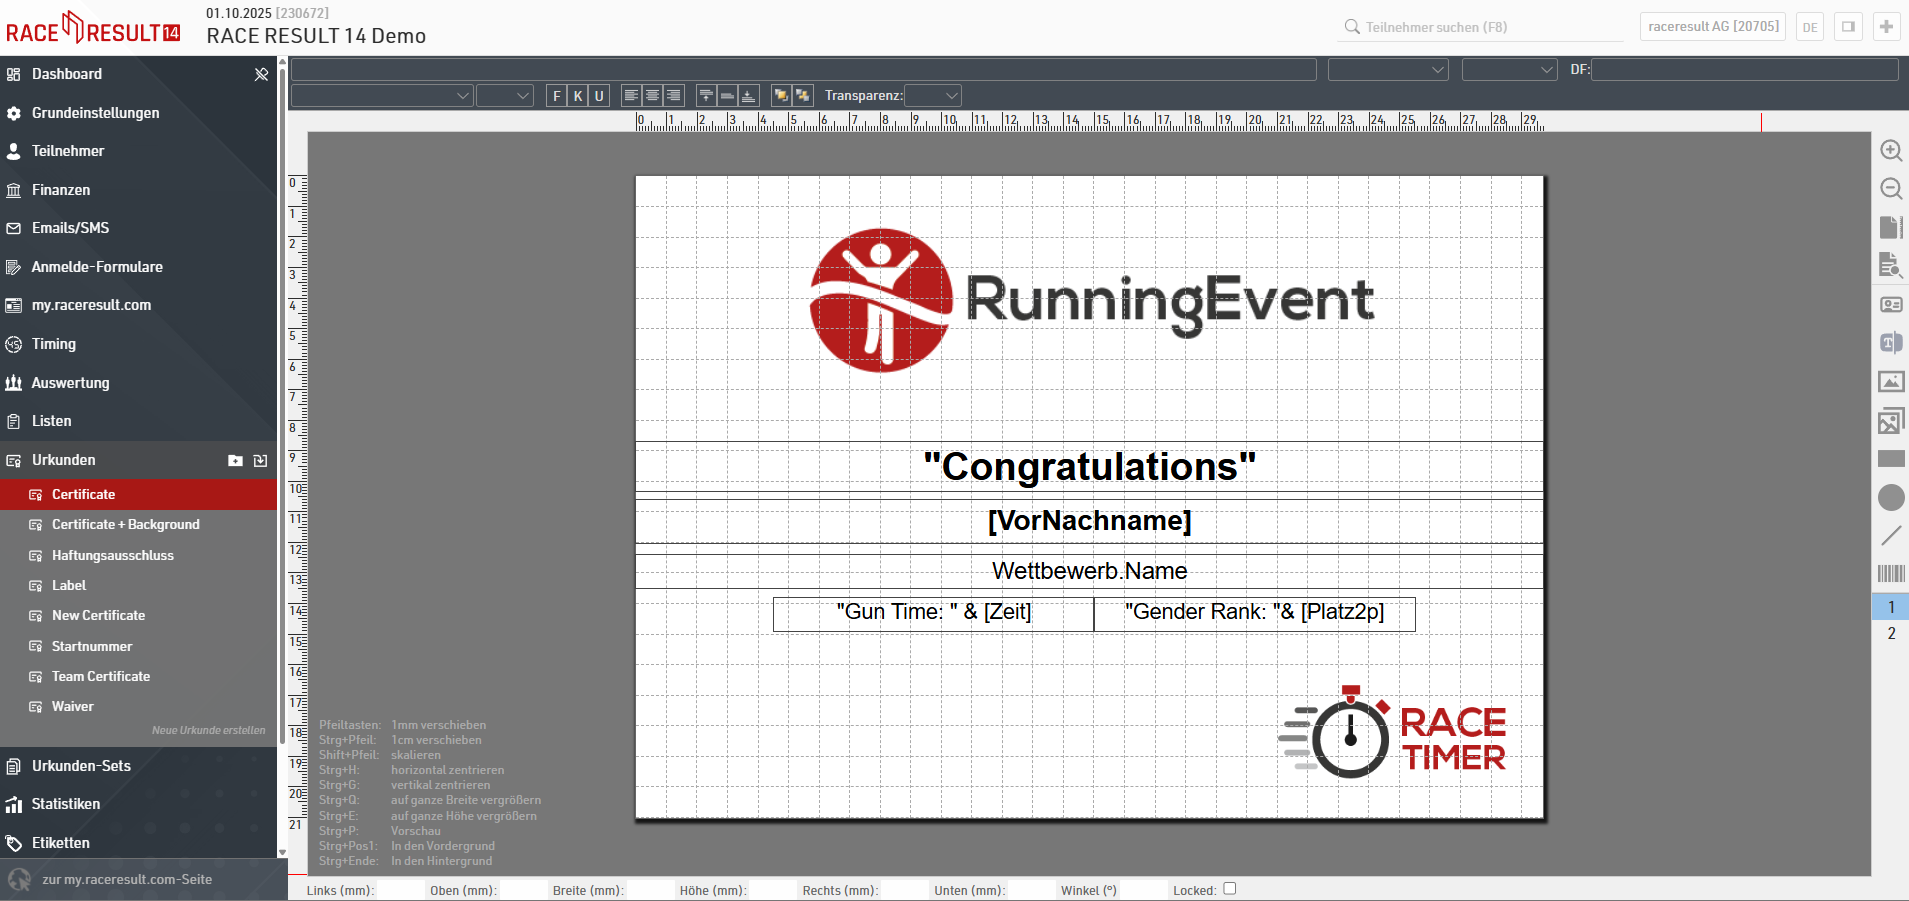Image resolution: width=1909 pixels, height=901 pixels.
Task: Open zur my.raceresult.com-Seite link
Action: point(127,880)
